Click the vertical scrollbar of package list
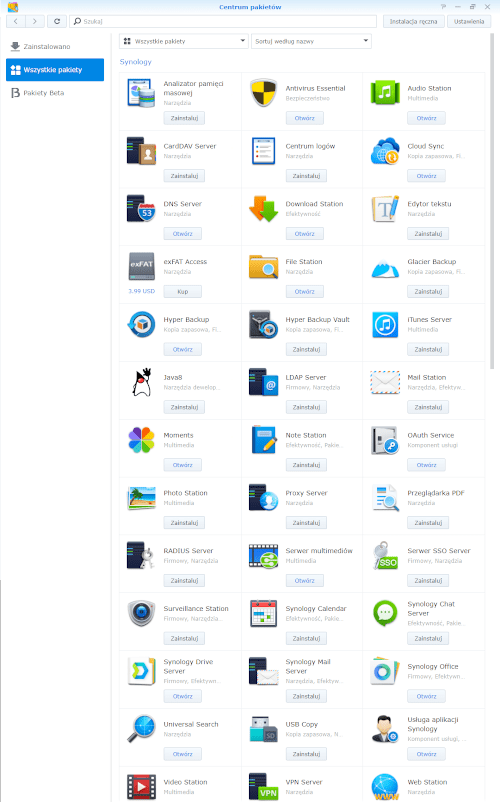Viewport: 500px width, 802px height. (x=492, y=202)
